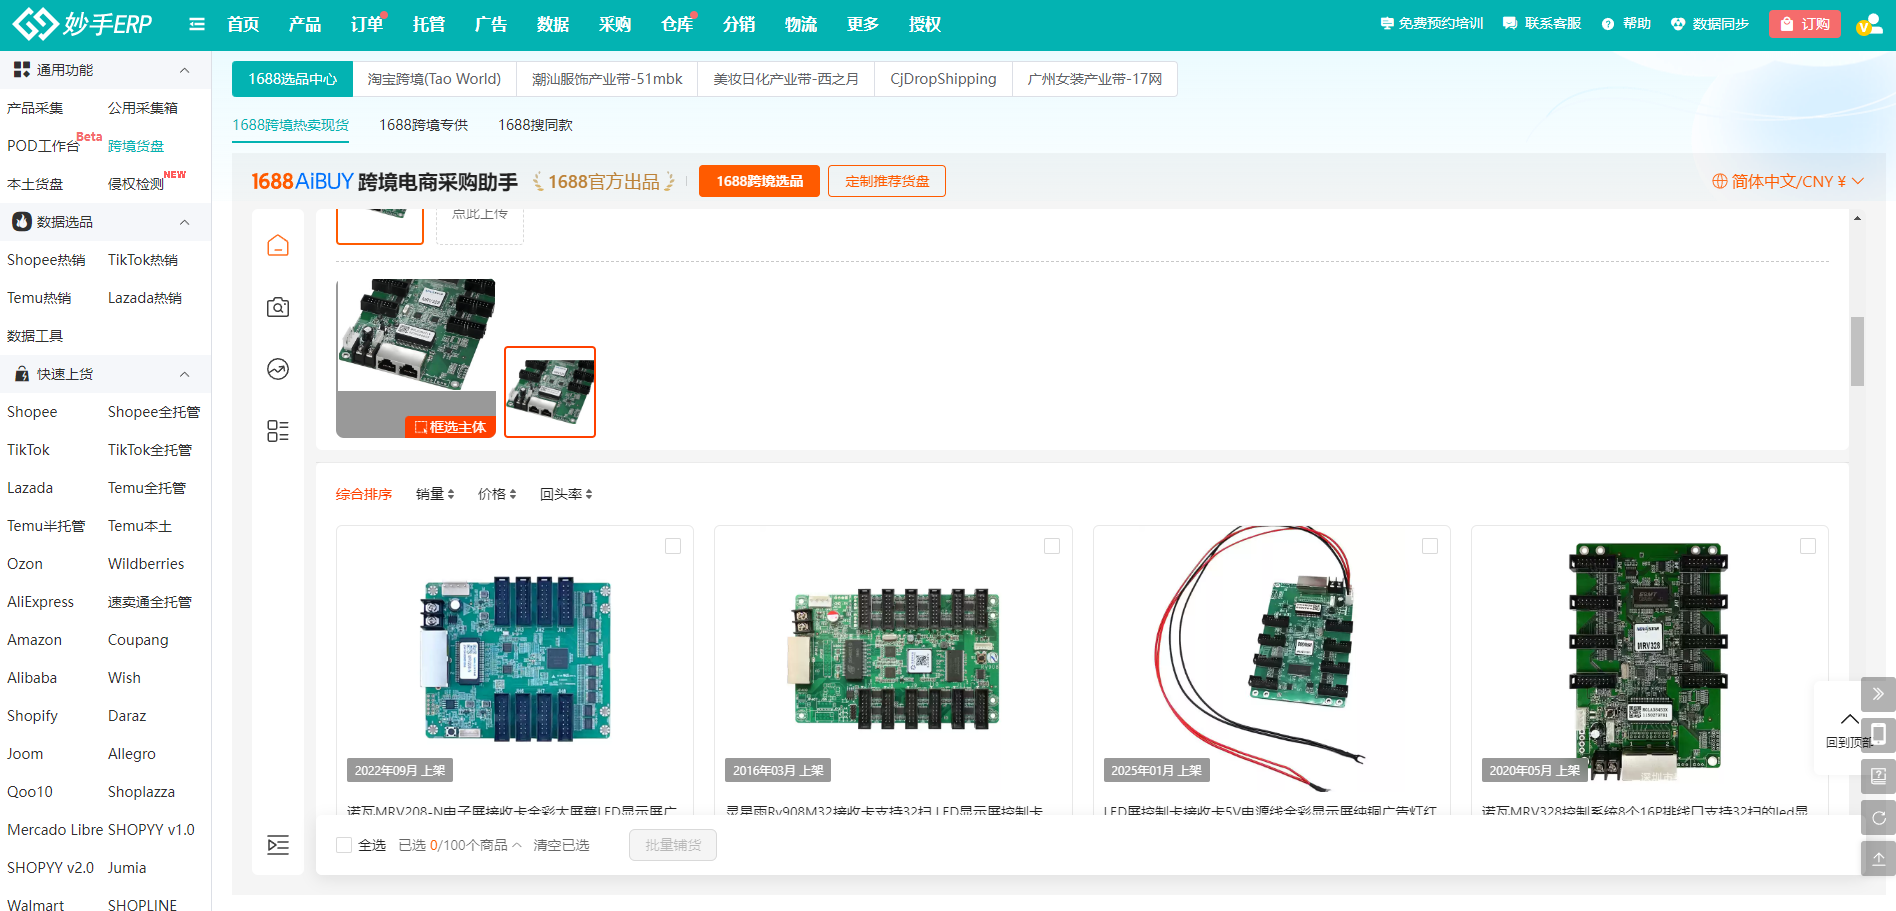
Task: Open the 订单 top menu
Action: tap(367, 24)
